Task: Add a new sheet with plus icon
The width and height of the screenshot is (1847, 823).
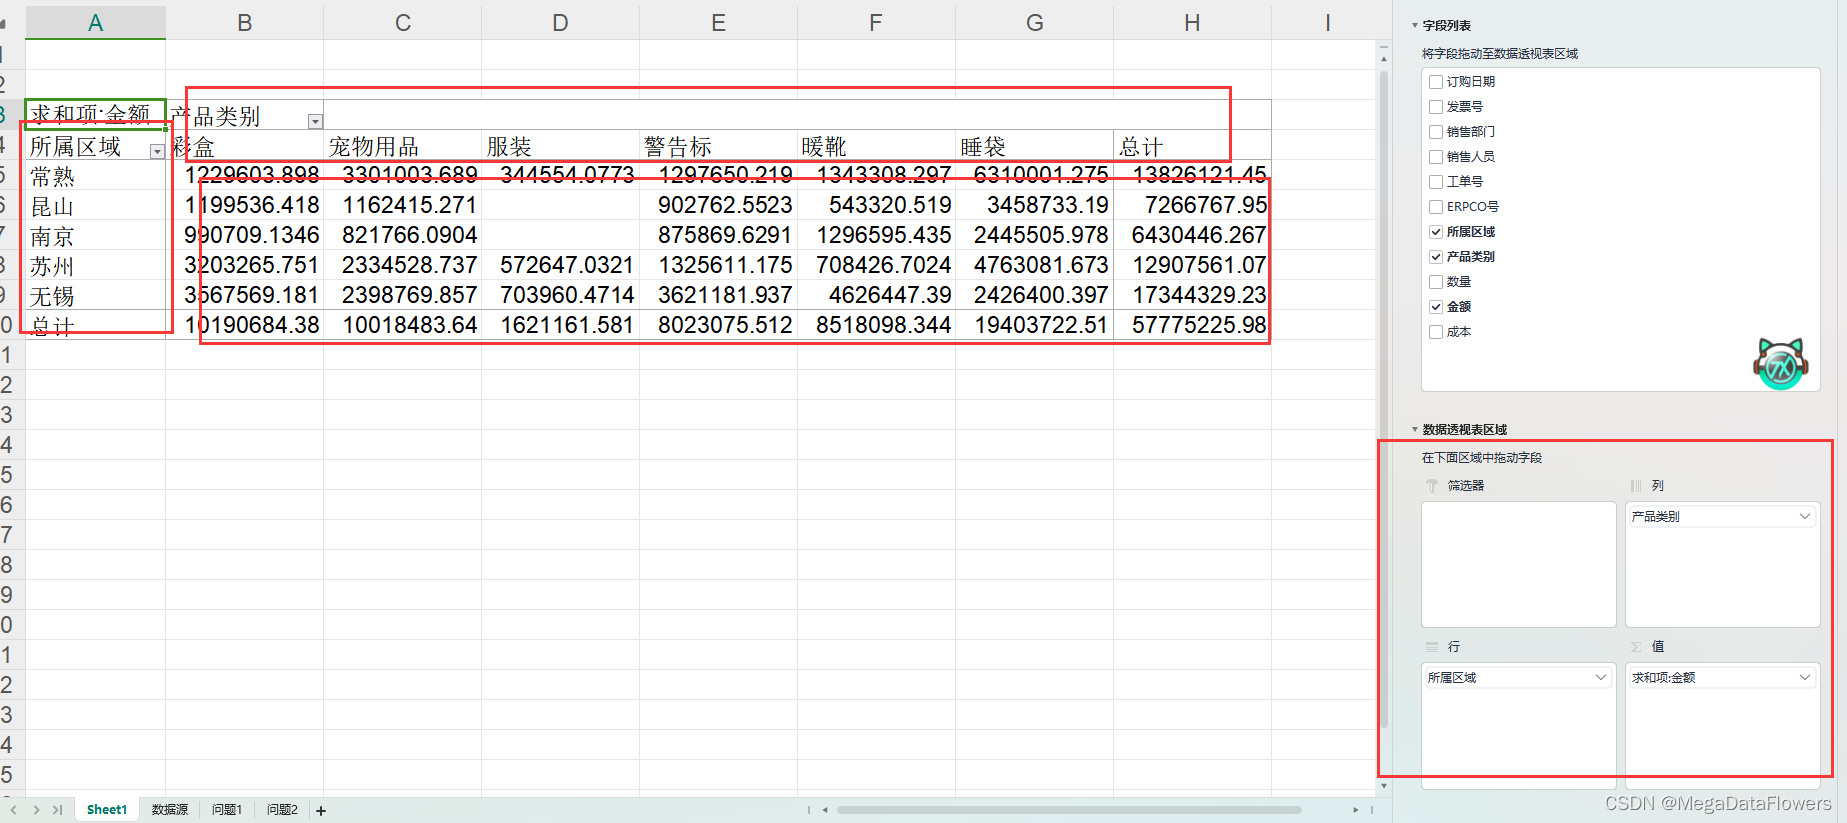Action: tap(321, 810)
